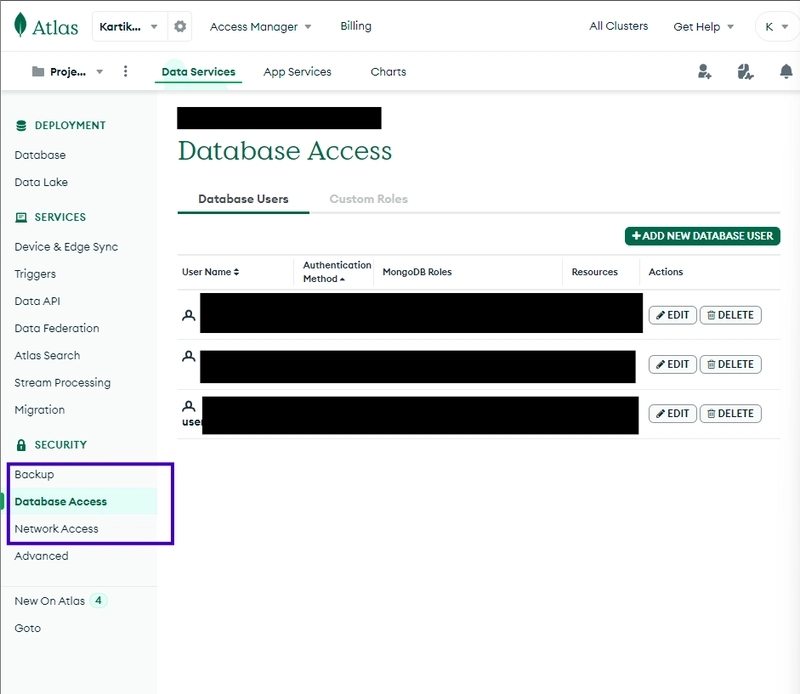Open Data API in the sidebar
The width and height of the screenshot is (800, 694).
point(37,301)
